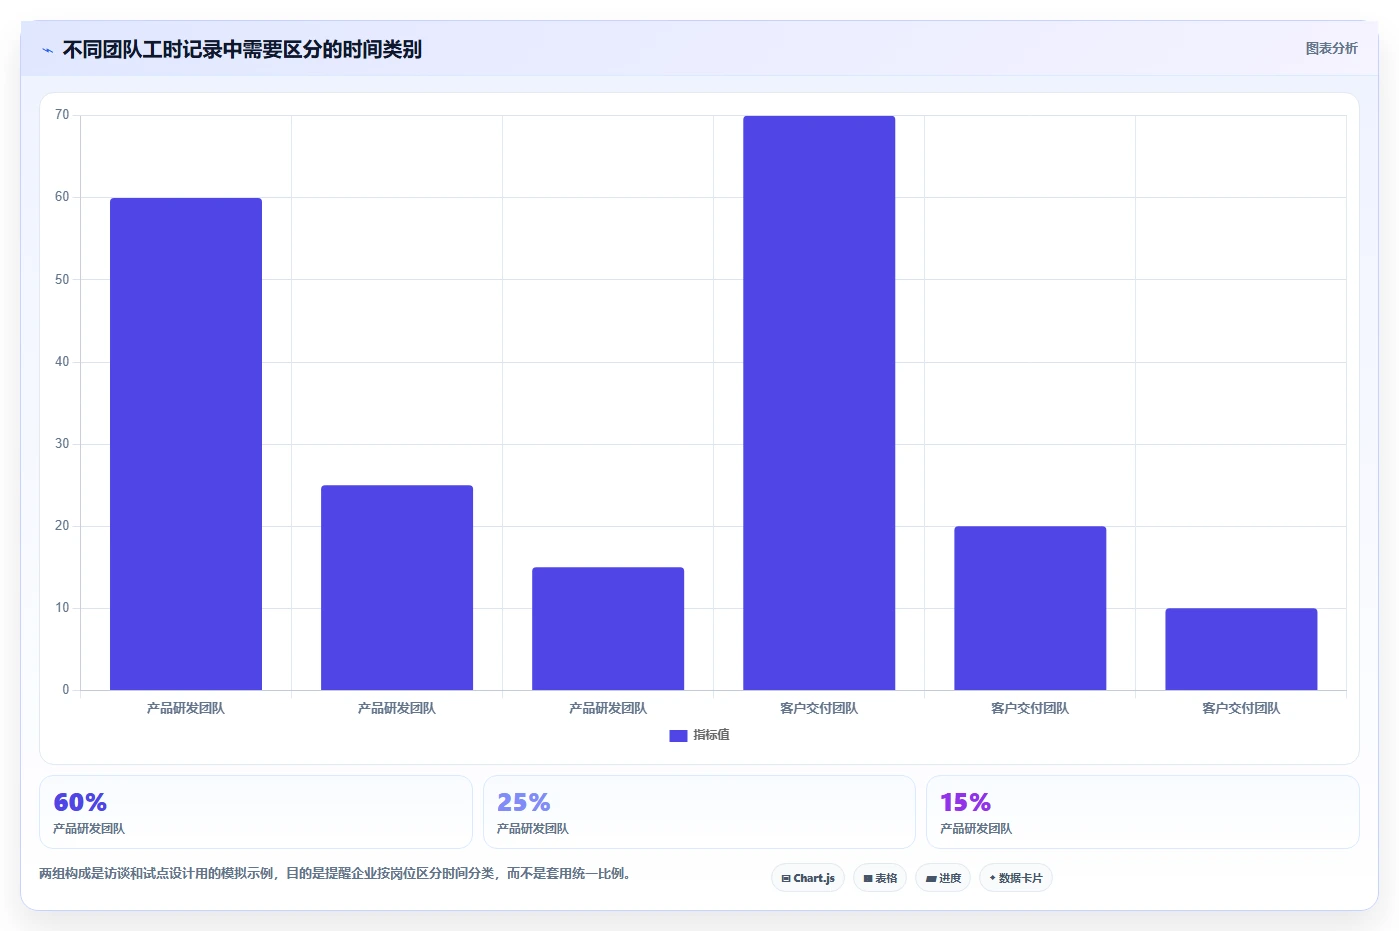The height and width of the screenshot is (931, 1399).
Task: Click the title 不同团队工时记录中需要区分的时间类别
Action: 242,49
